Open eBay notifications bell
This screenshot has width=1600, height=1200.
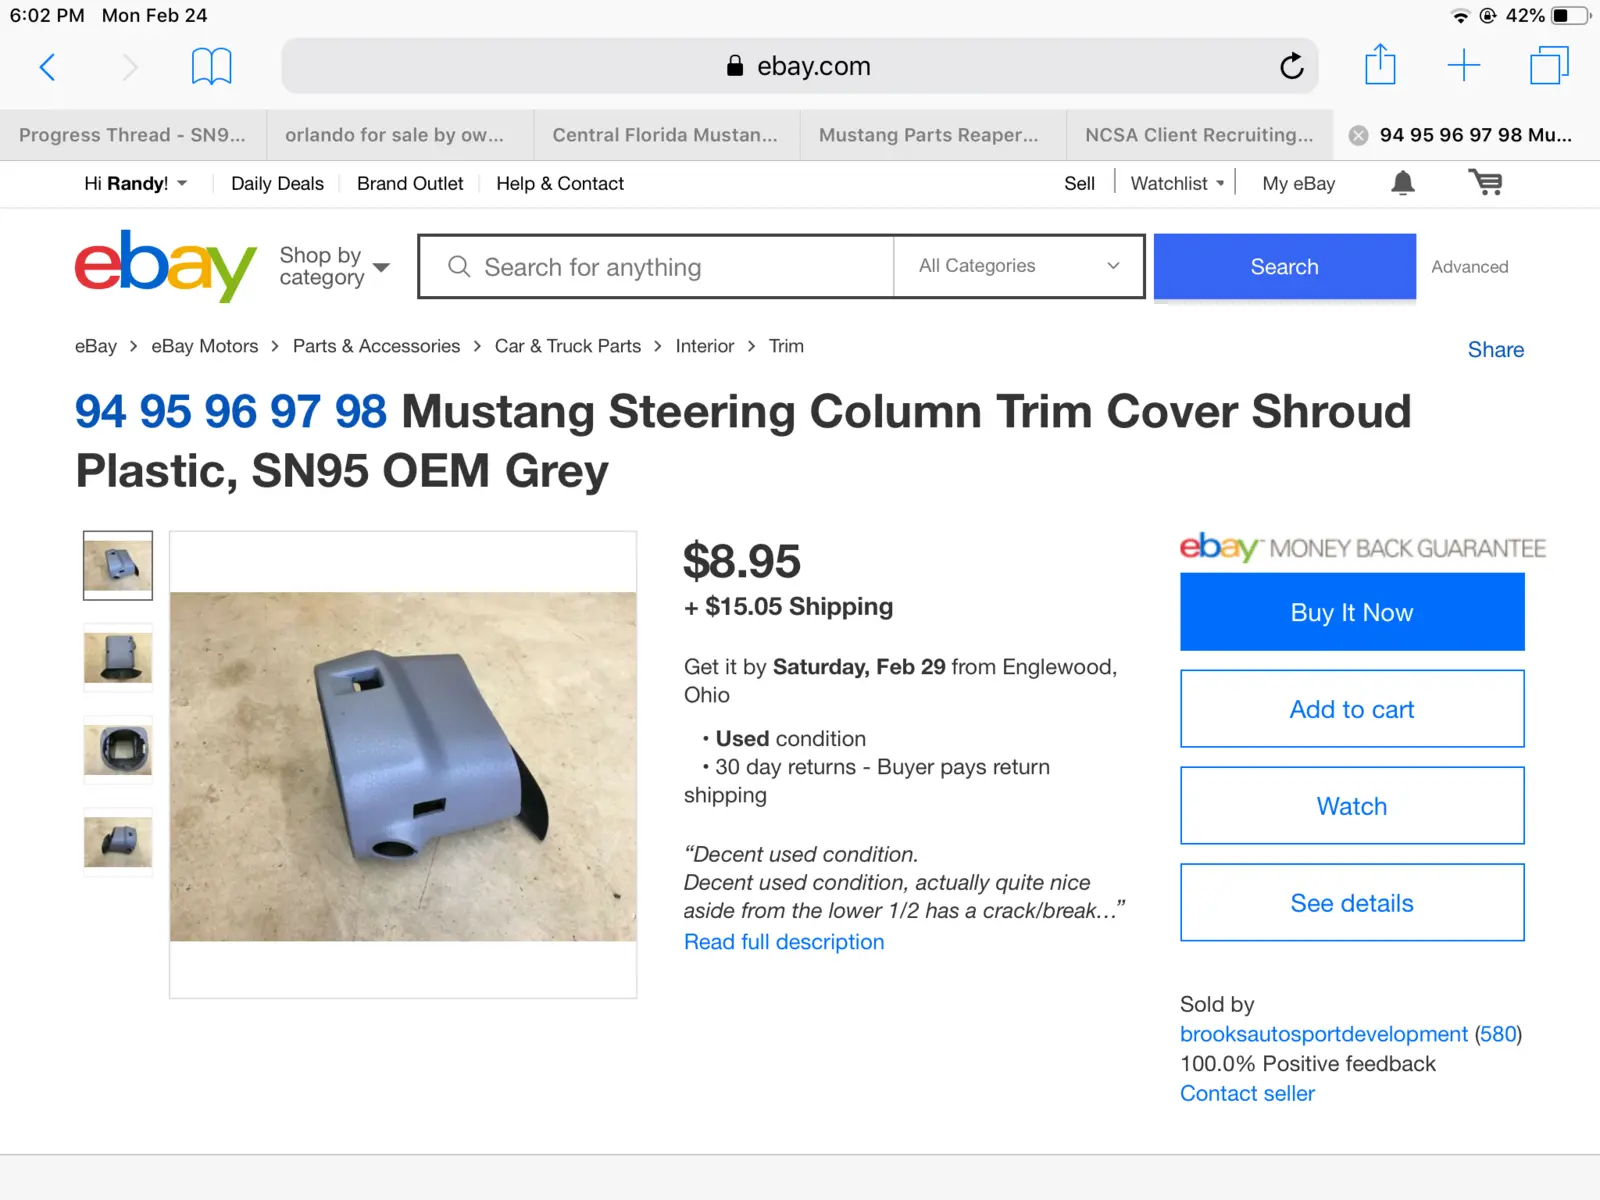tap(1403, 183)
